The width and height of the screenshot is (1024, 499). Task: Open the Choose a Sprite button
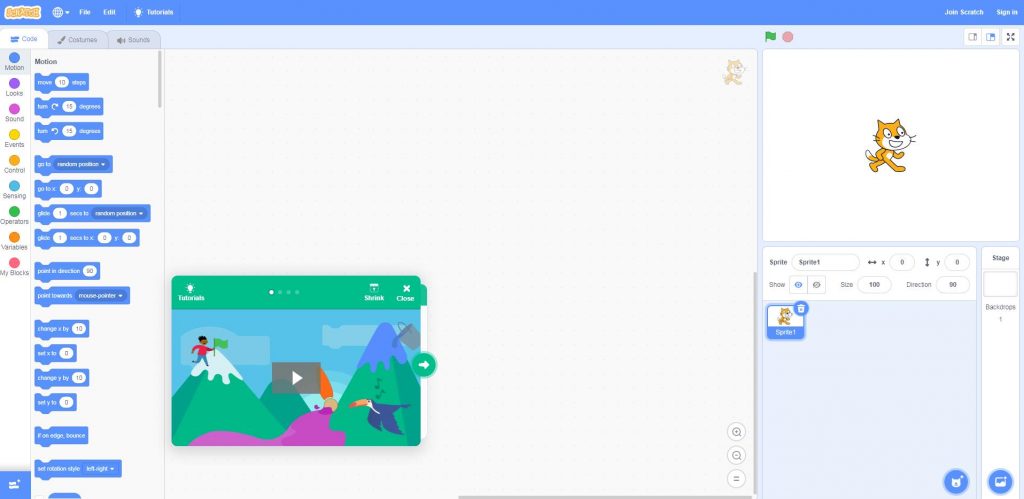click(956, 482)
